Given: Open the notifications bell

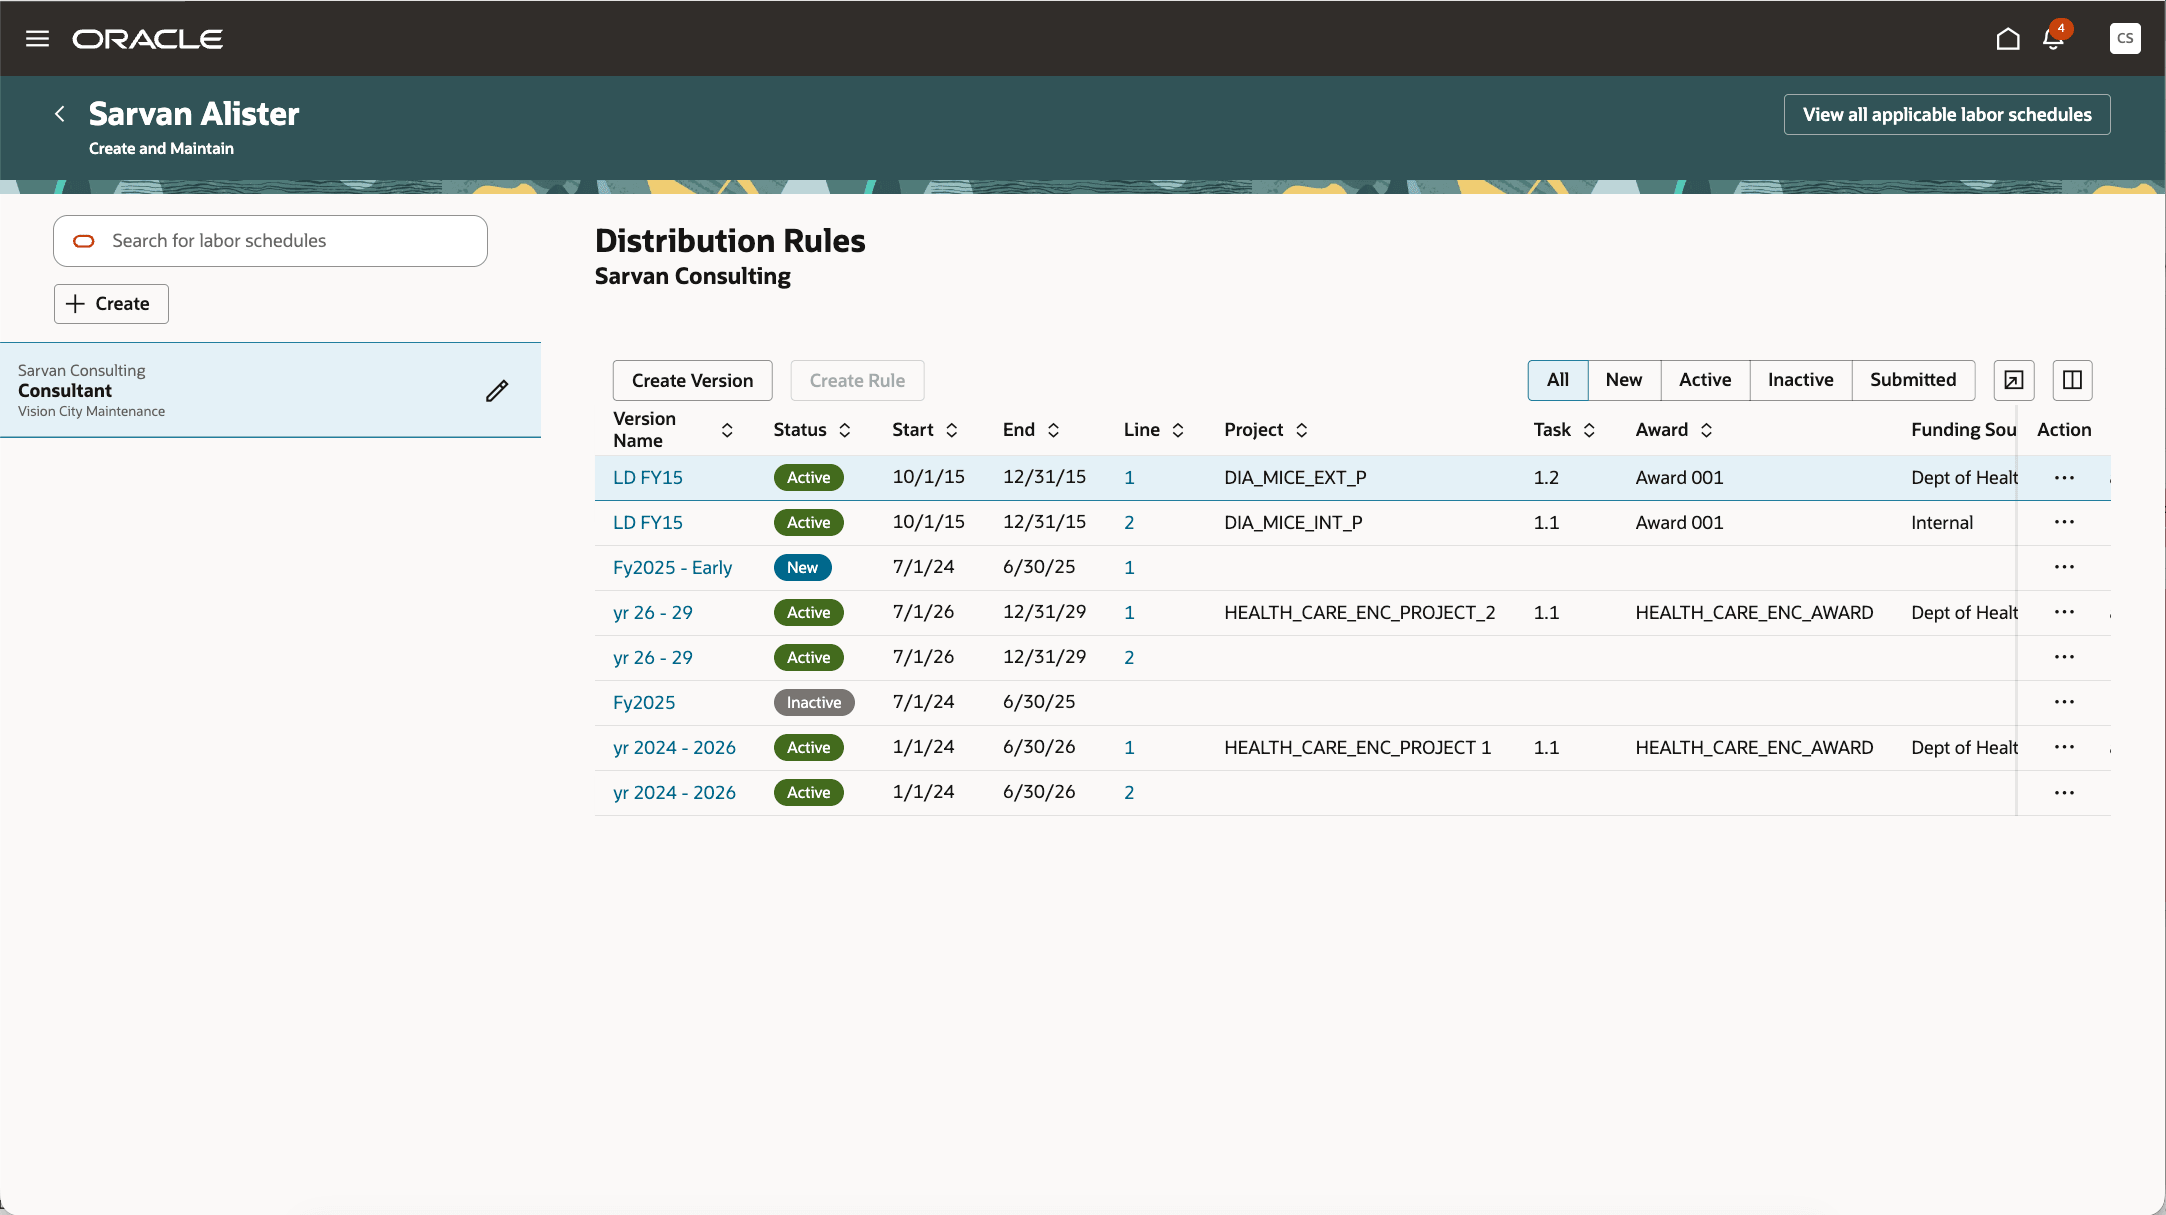Looking at the screenshot, I should 2053,39.
